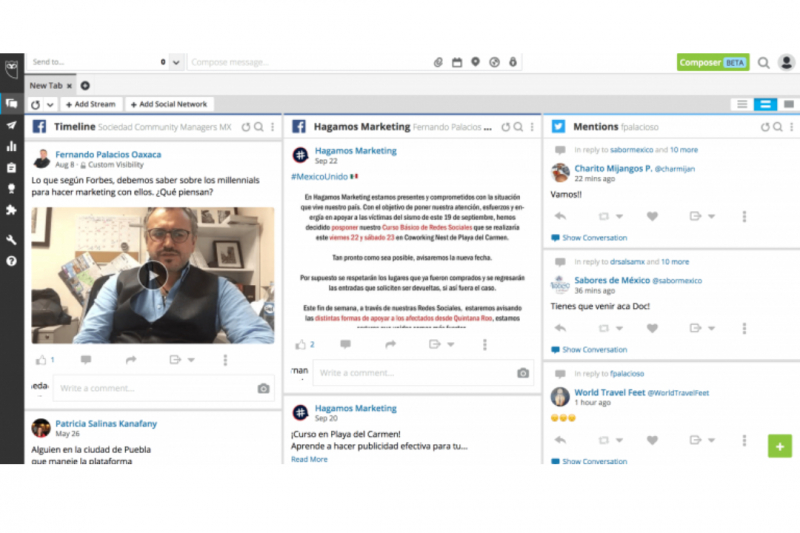The image size is (800, 533).
Task: Open the refresh interval dropdown arrow
Action: 50,104
